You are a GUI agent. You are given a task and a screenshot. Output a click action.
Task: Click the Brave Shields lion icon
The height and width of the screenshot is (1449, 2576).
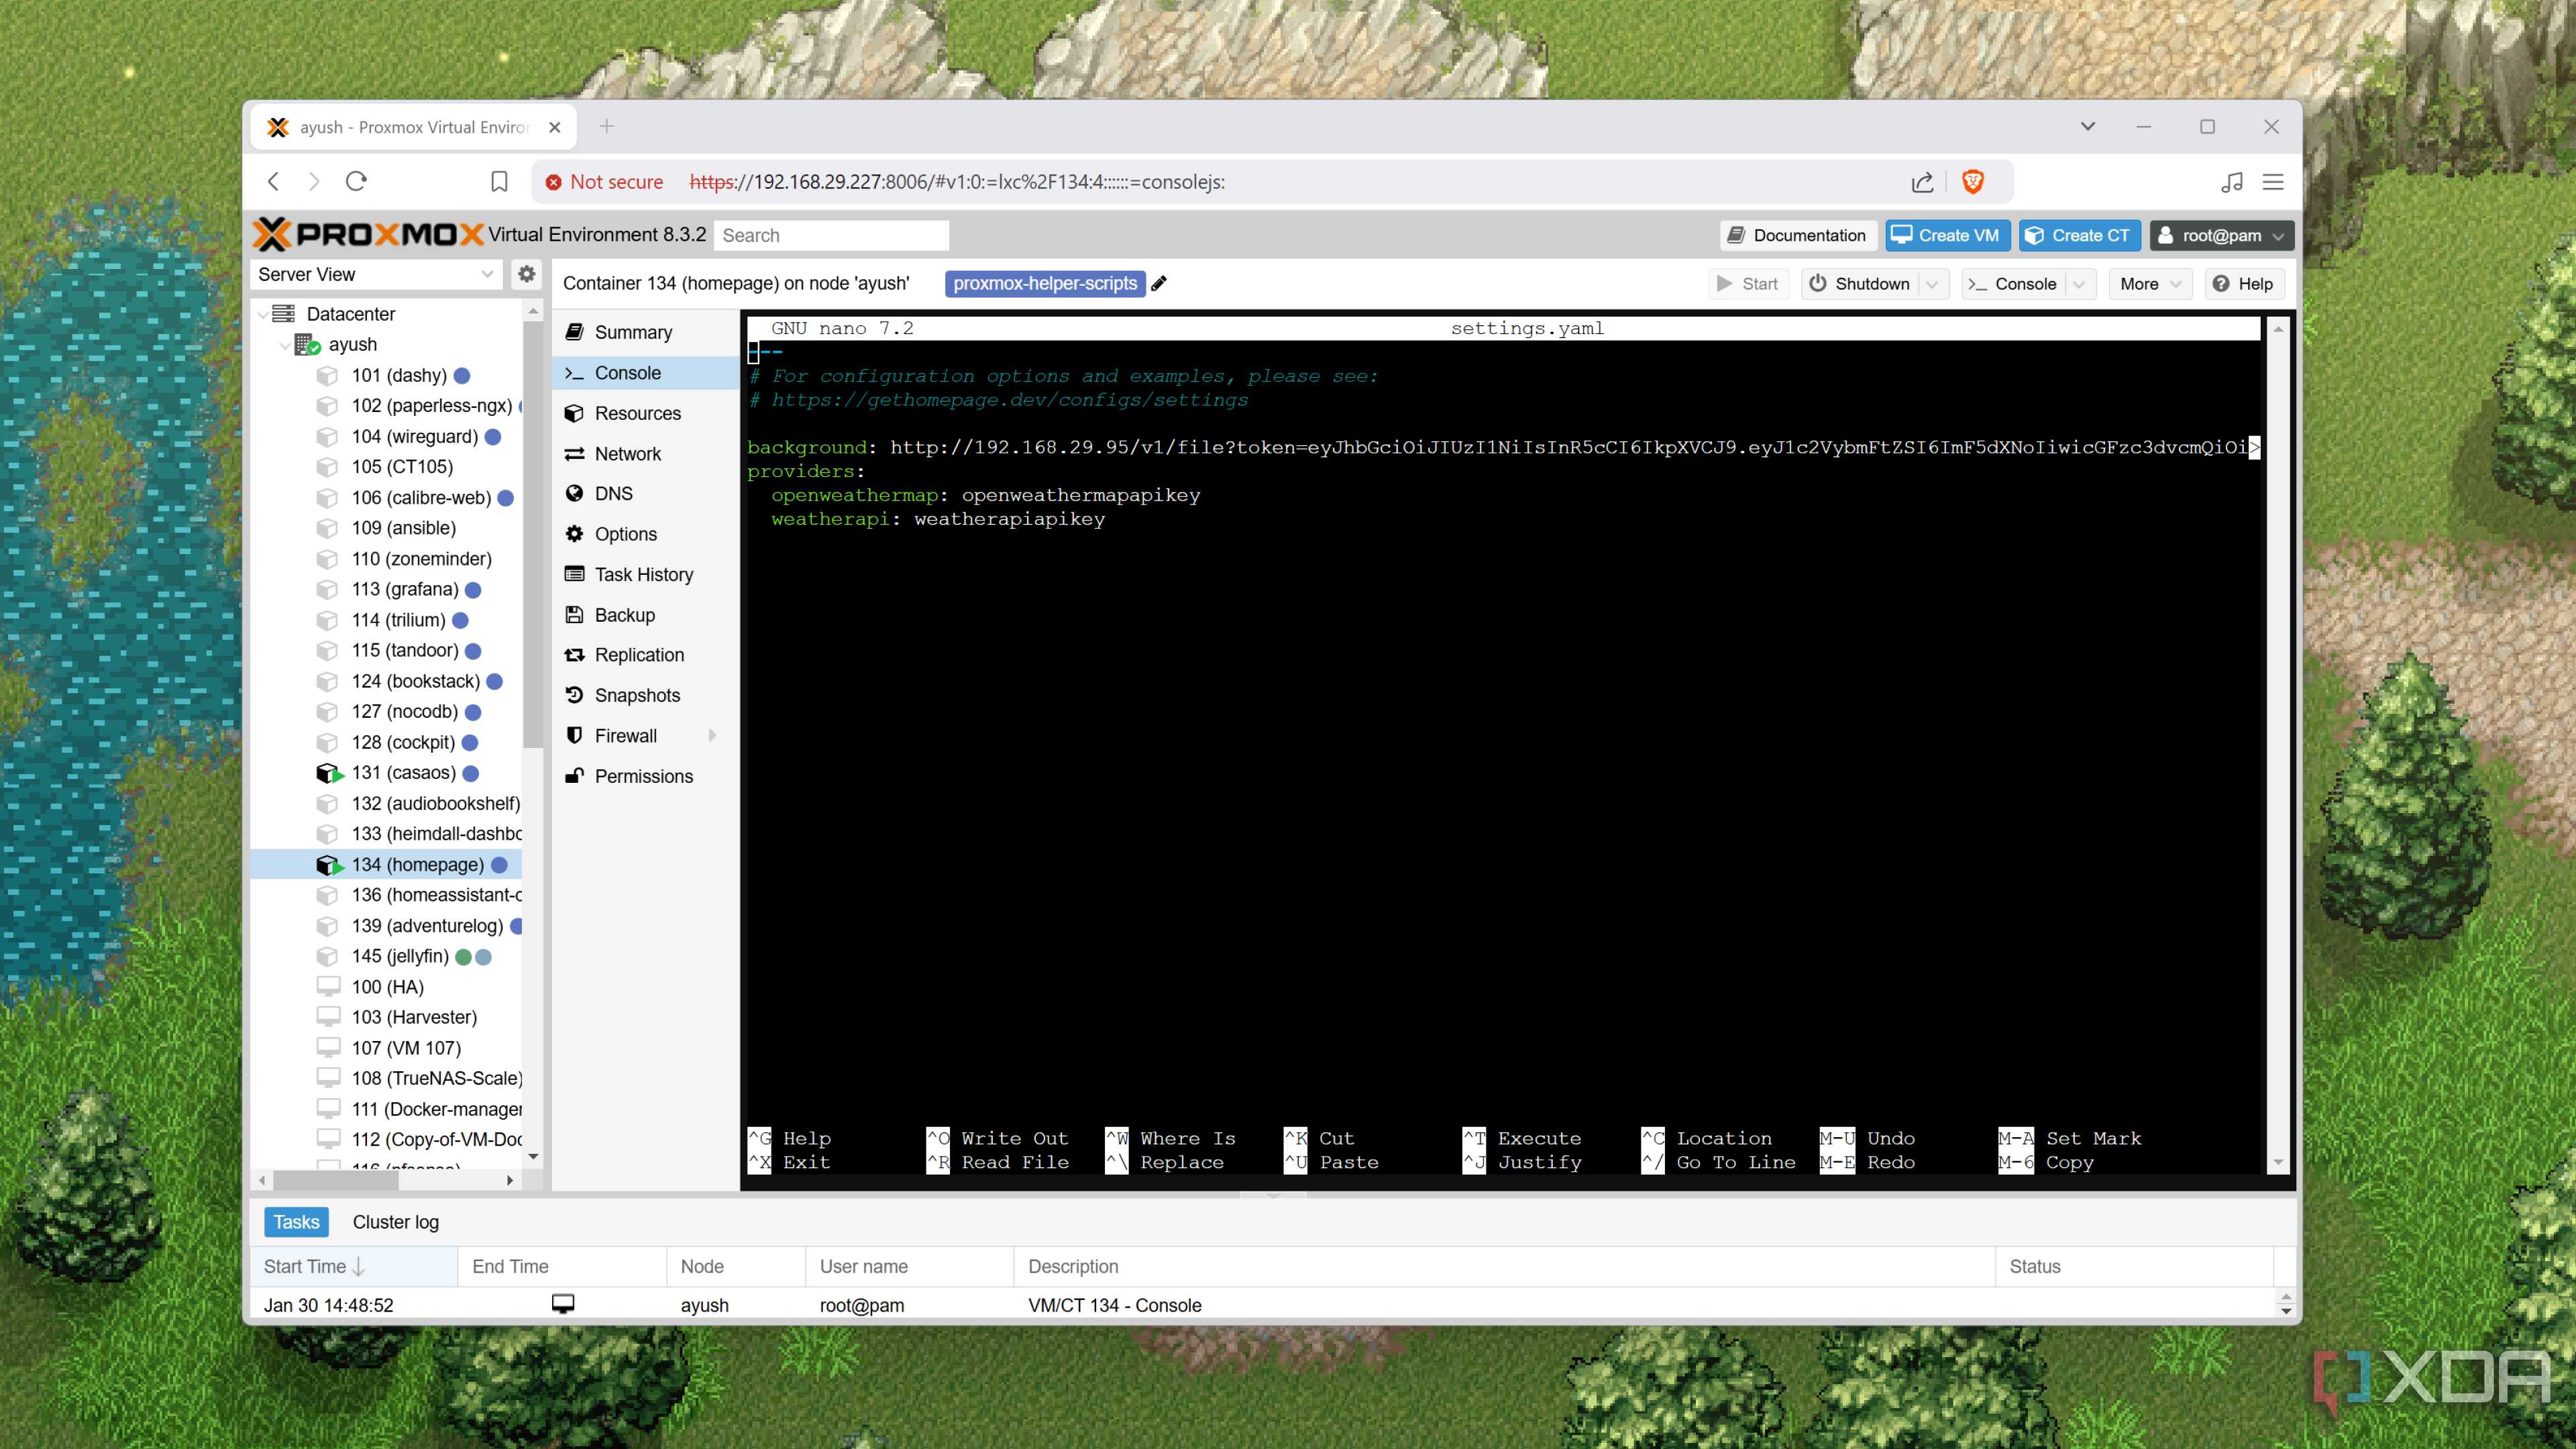(x=1972, y=181)
